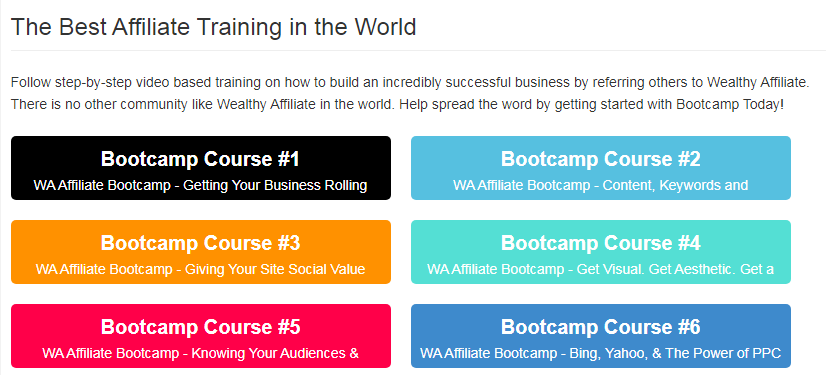The height and width of the screenshot is (375, 834).
Task: Click 'Bing, Yahoo, & The Power of PPC' subtitle
Action: (x=675, y=353)
